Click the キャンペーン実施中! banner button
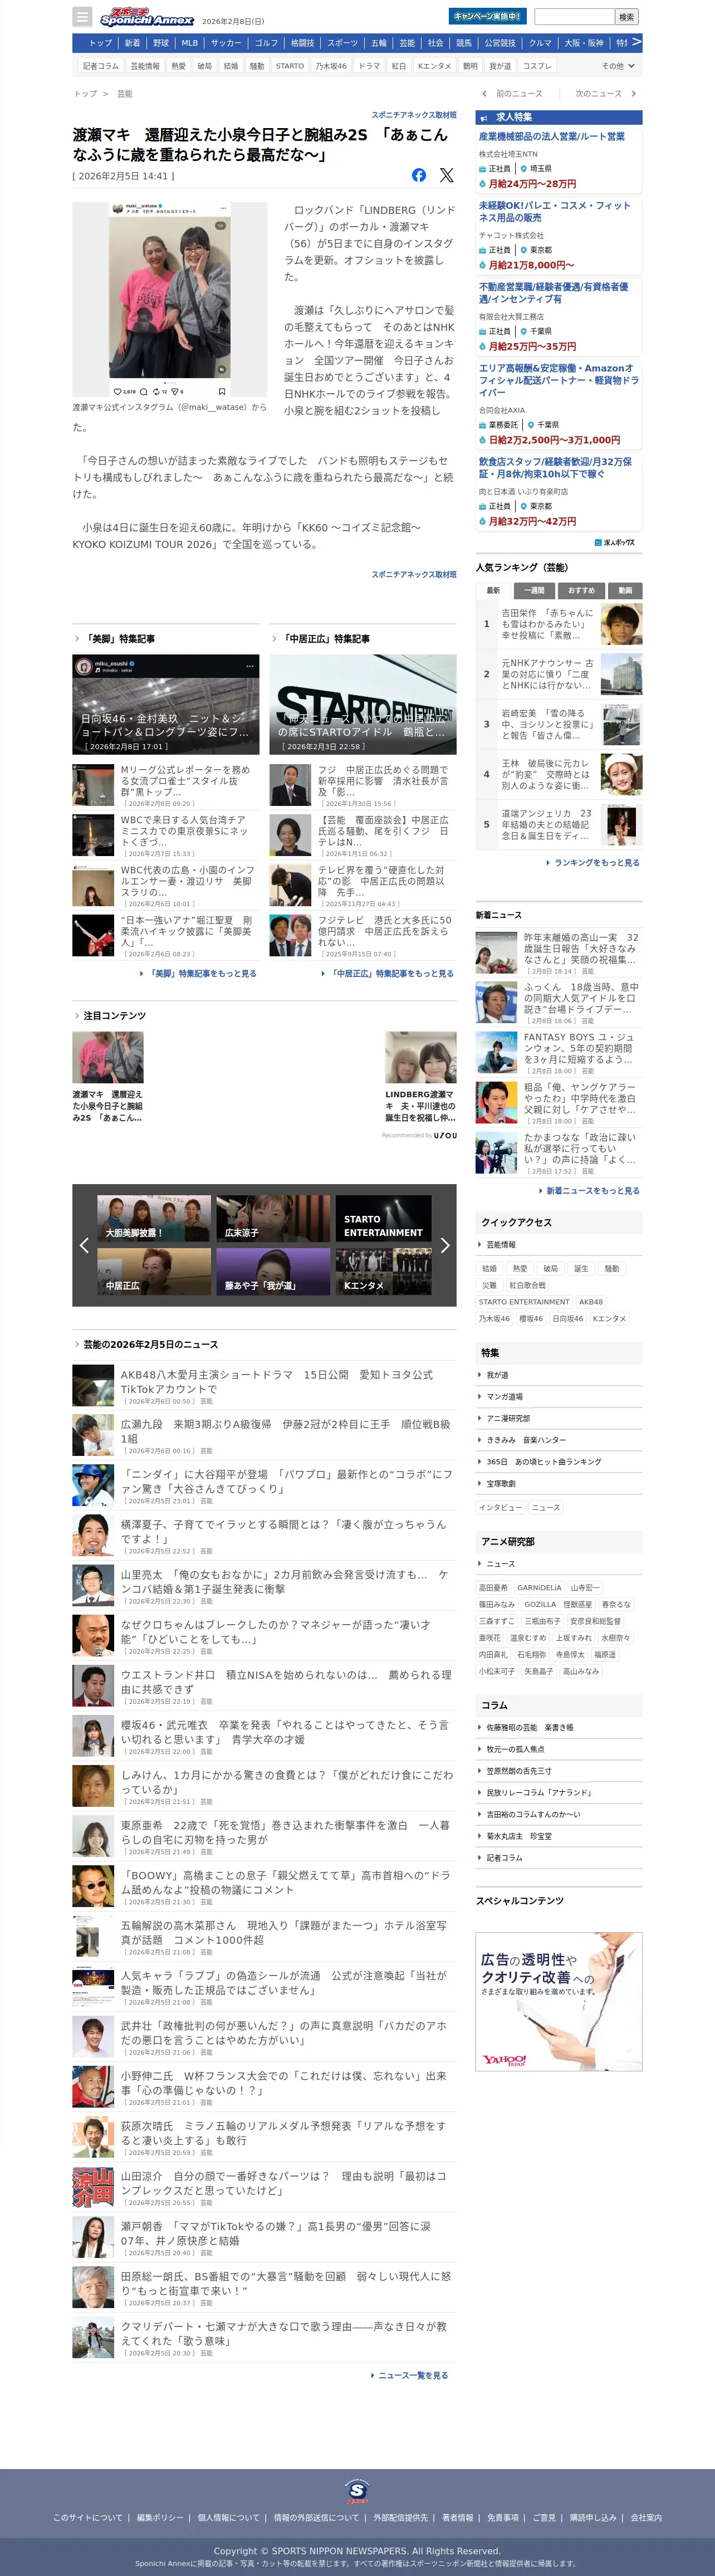This screenshot has width=715, height=2576. click(x=487, y=16)
